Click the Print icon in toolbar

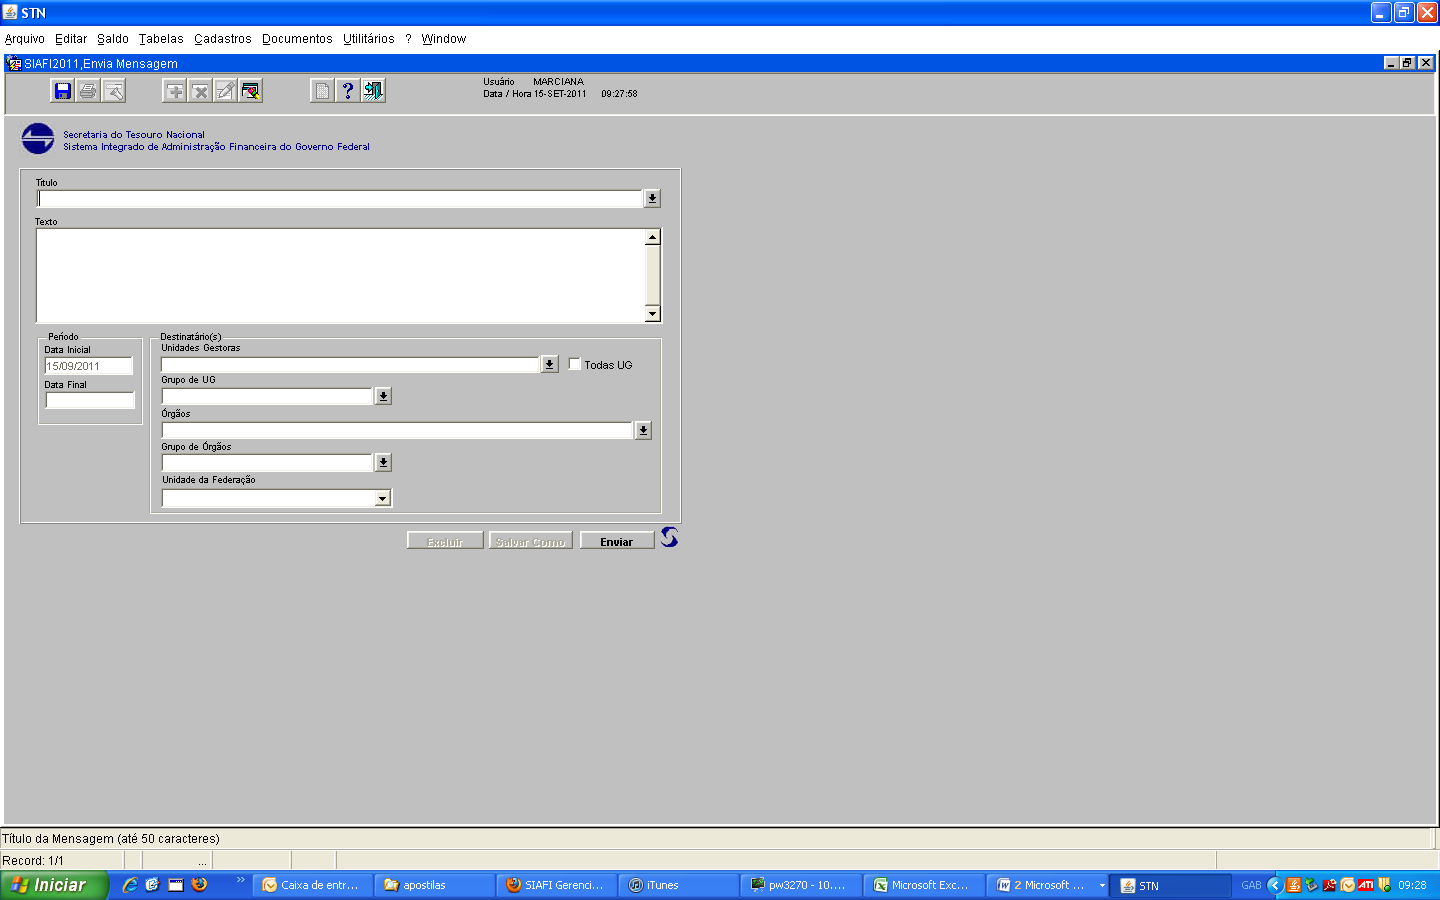[x=88, y=91]
